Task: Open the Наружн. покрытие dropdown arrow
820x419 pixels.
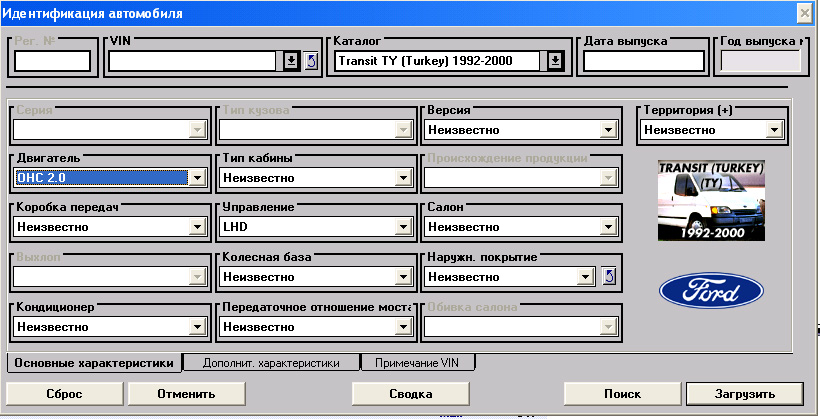Action: click(x=585, y=277)
